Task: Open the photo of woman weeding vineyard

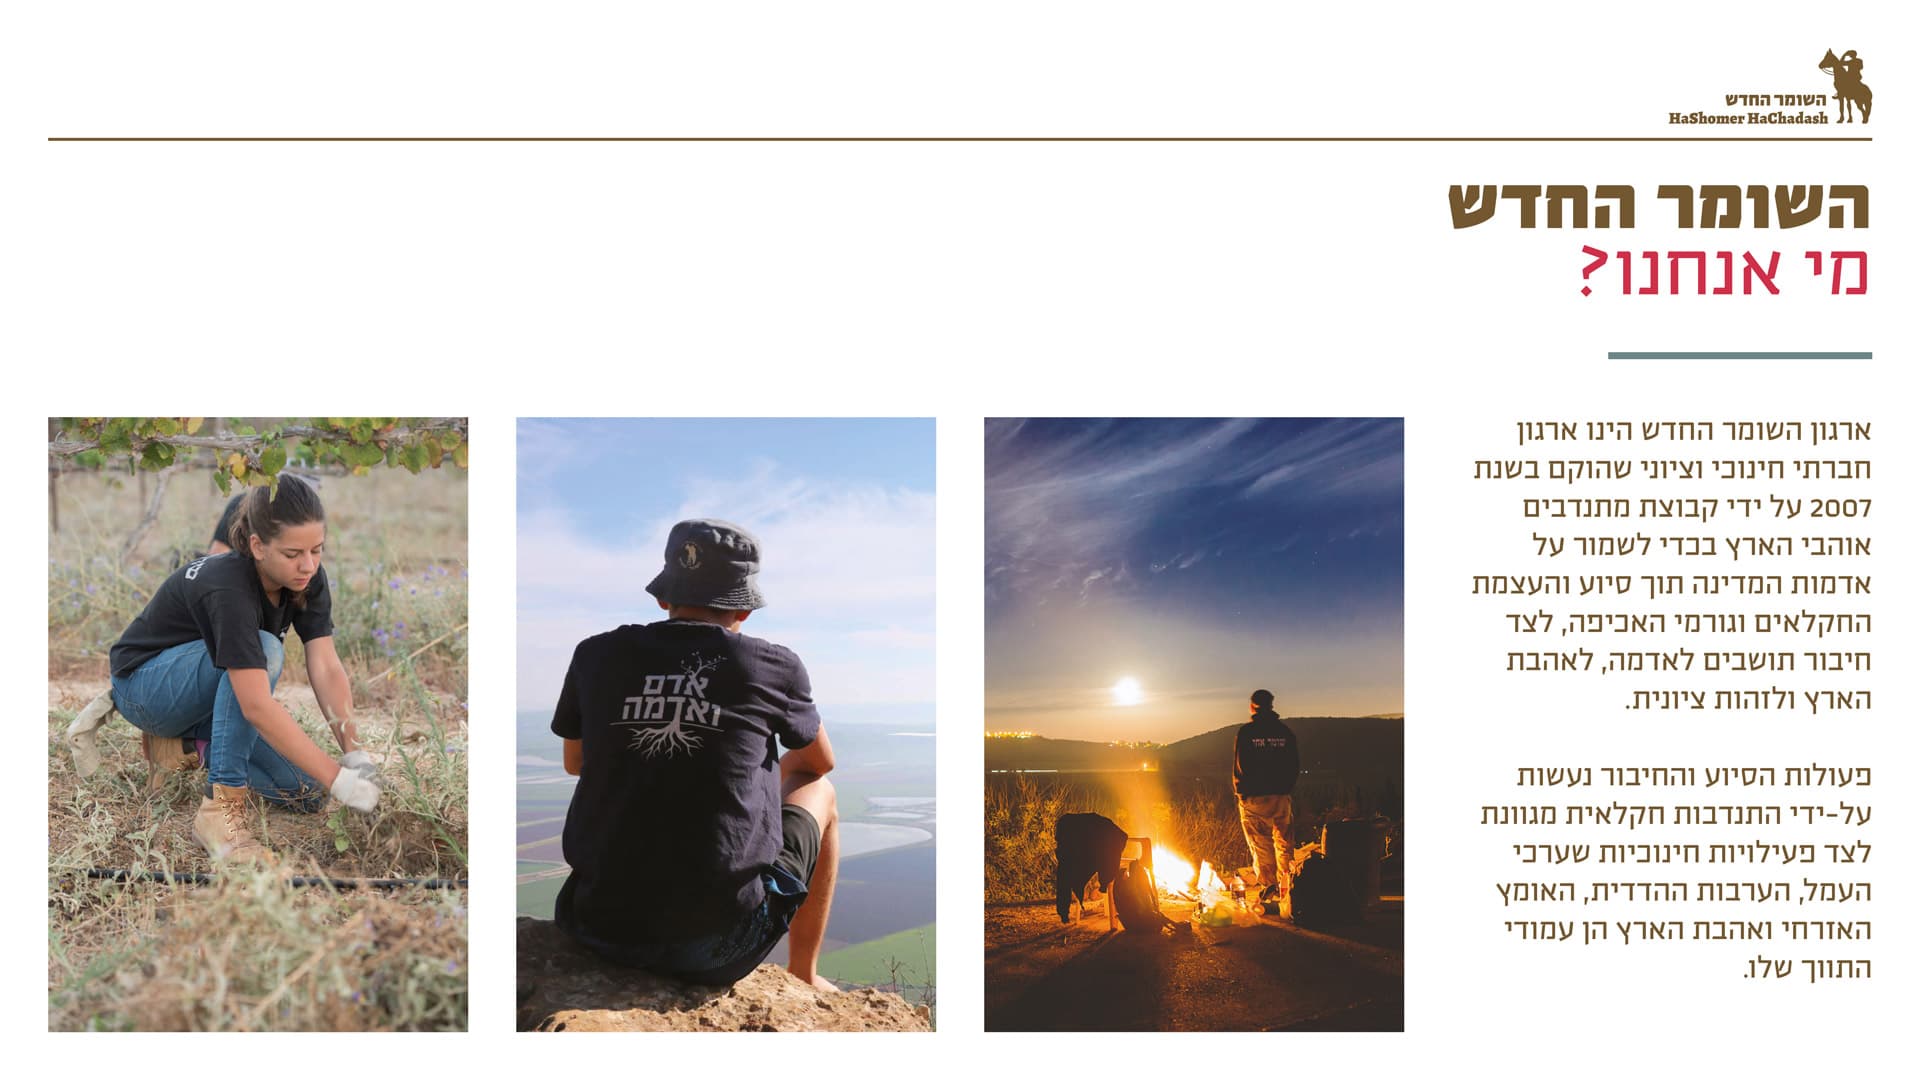Action: (x=258, y=724)
